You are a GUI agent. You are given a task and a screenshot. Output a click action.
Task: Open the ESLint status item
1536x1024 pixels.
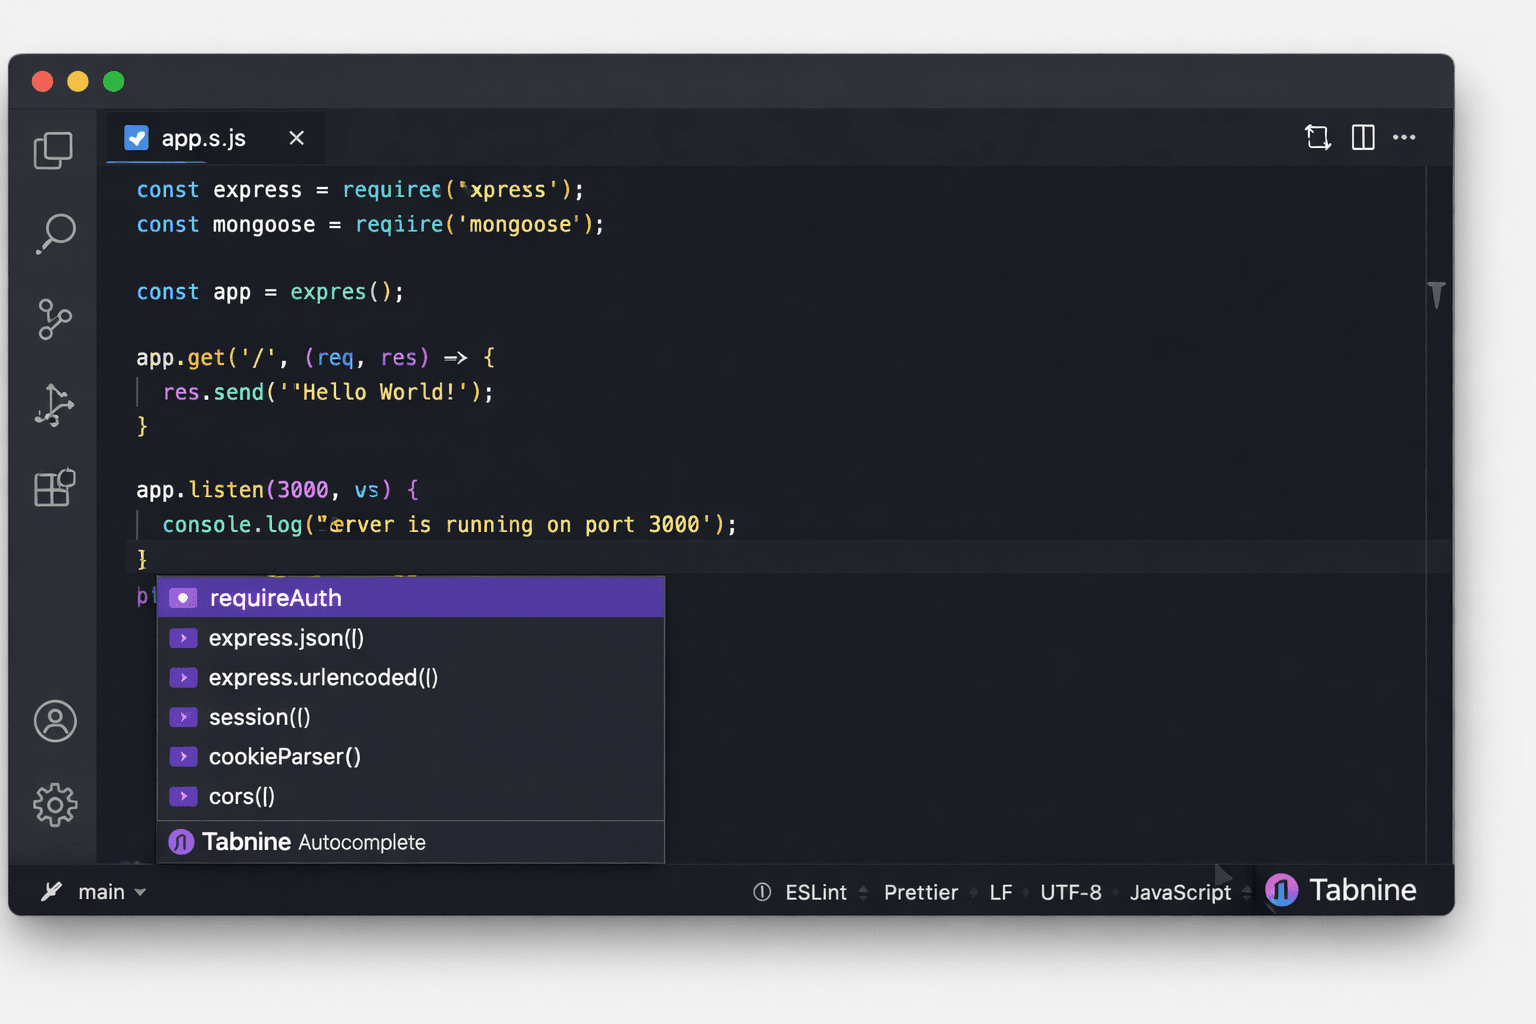pyautogui.click(x=815, y=892)
